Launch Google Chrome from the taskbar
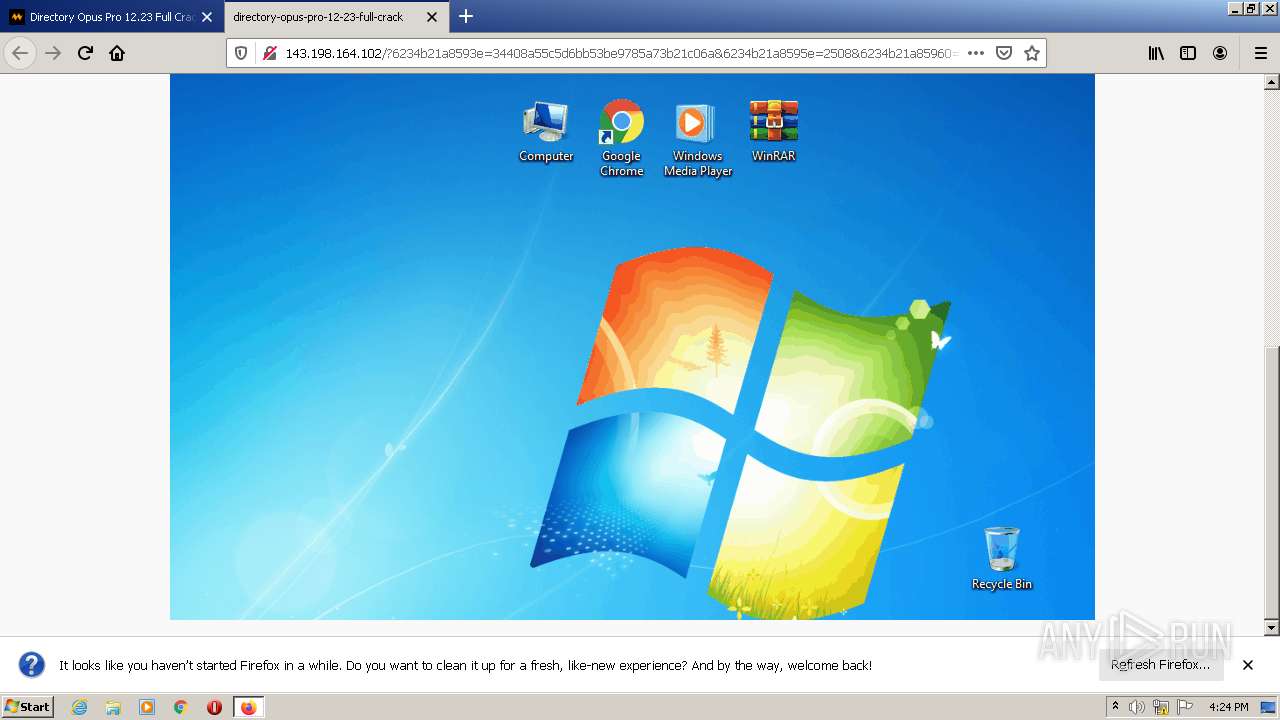The image size is (1280, 720). tap(180, 707)
